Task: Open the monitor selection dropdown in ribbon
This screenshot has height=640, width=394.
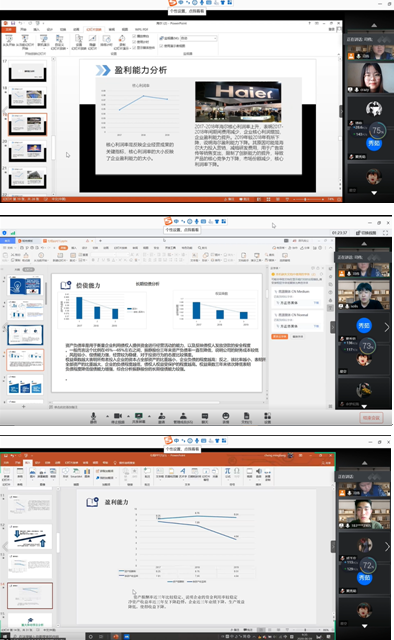Action: 198,38
